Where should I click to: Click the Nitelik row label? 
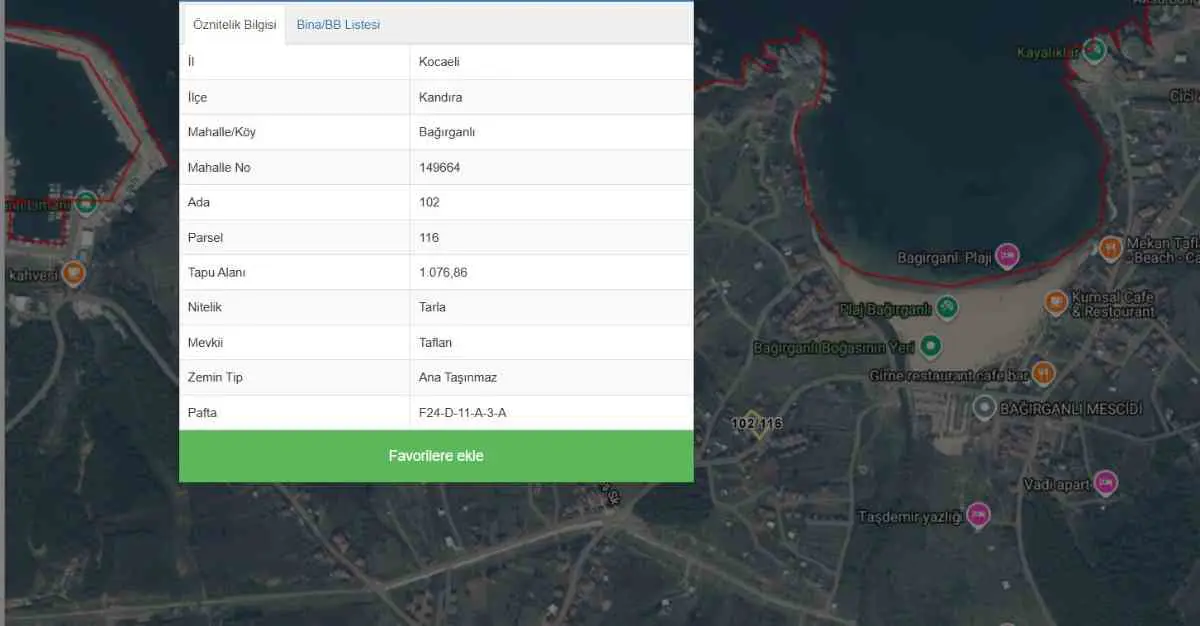204,307
